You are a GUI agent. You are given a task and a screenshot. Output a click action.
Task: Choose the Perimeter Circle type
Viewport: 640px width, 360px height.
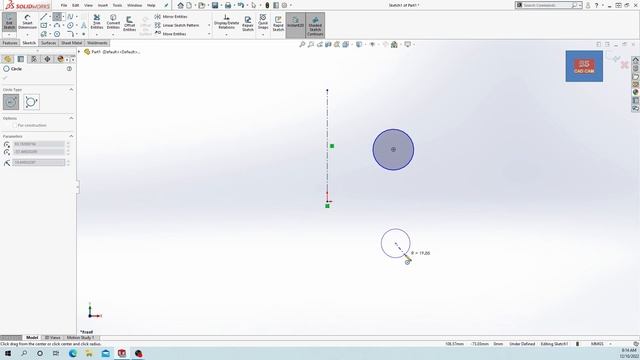tap(31, 102)
